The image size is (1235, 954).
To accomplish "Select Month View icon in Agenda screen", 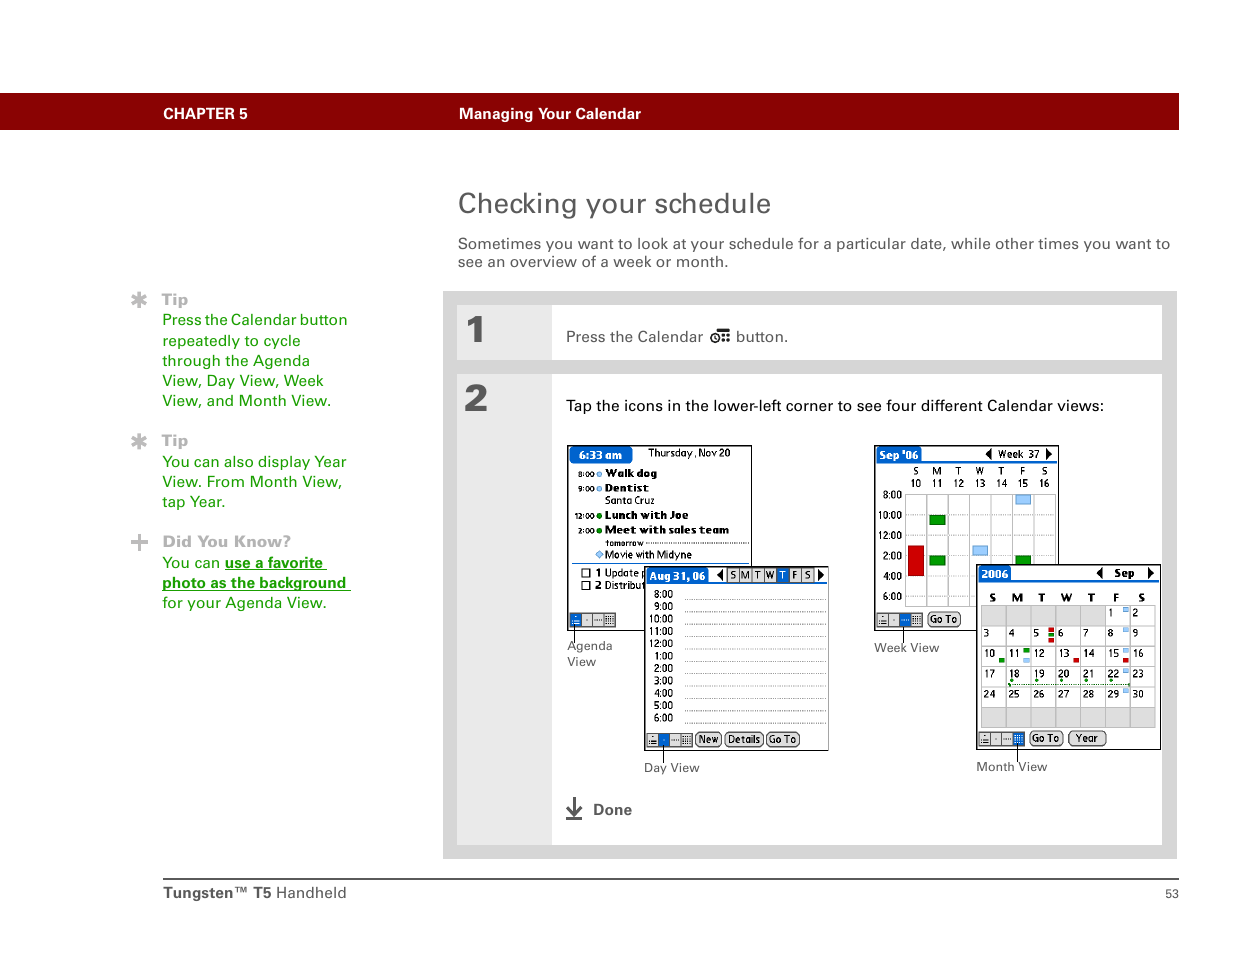I will [x=609, y=620].
